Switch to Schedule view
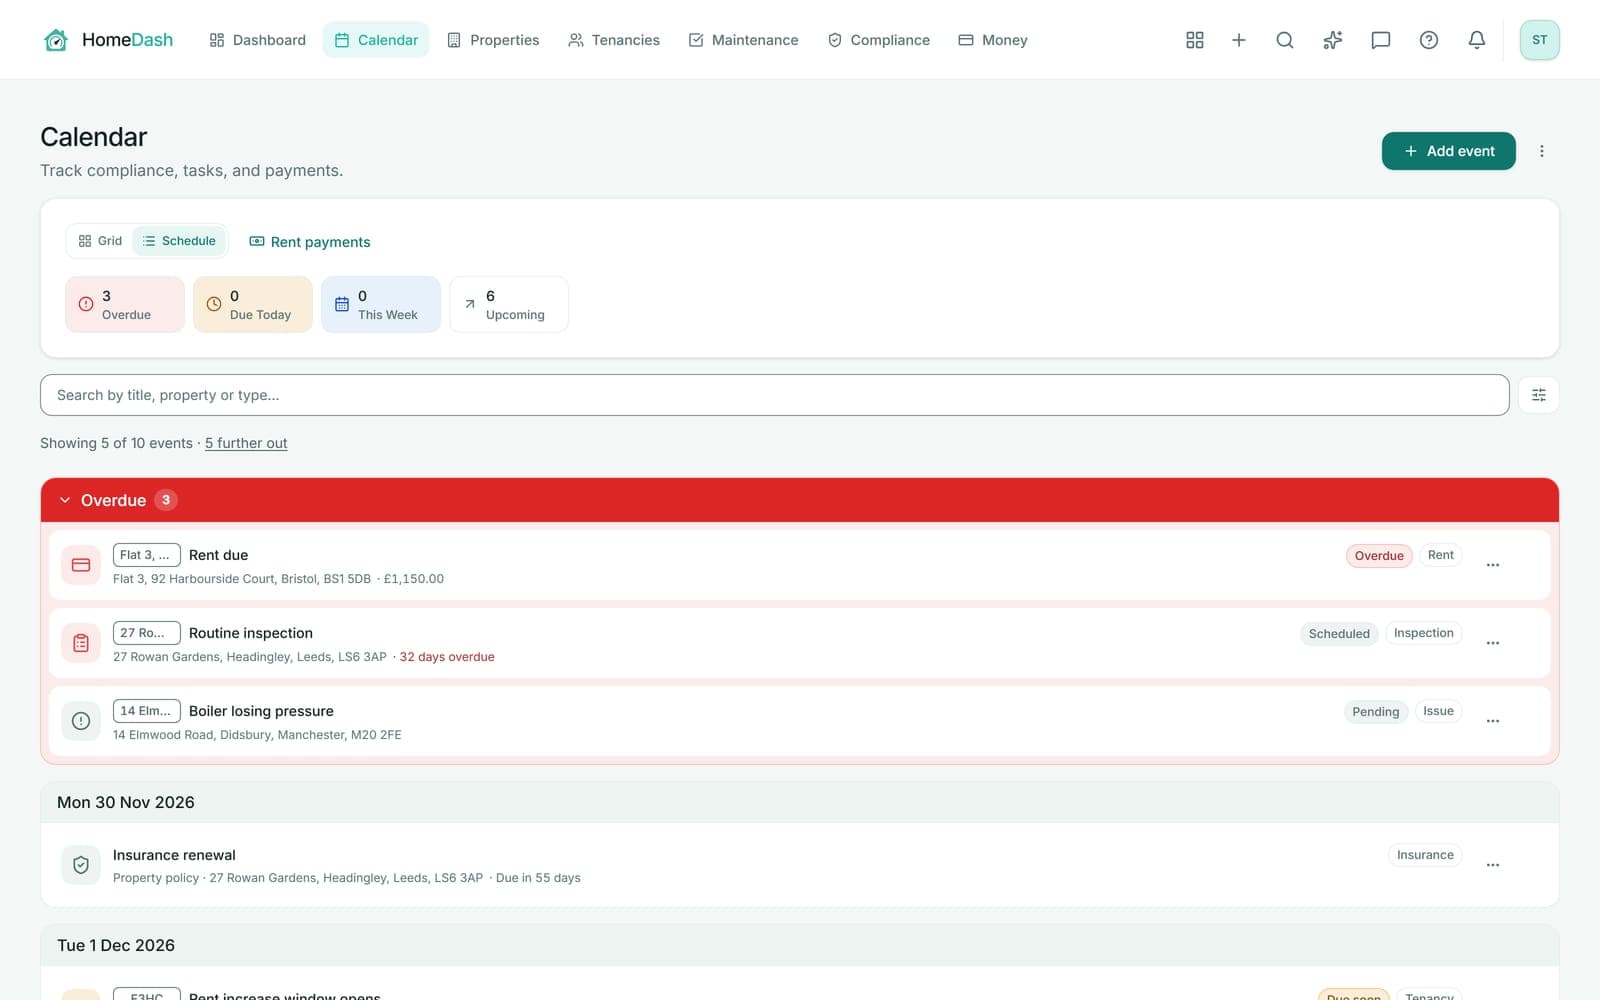The width and height of the screenshot is (1600, 1000). point(179,241)
